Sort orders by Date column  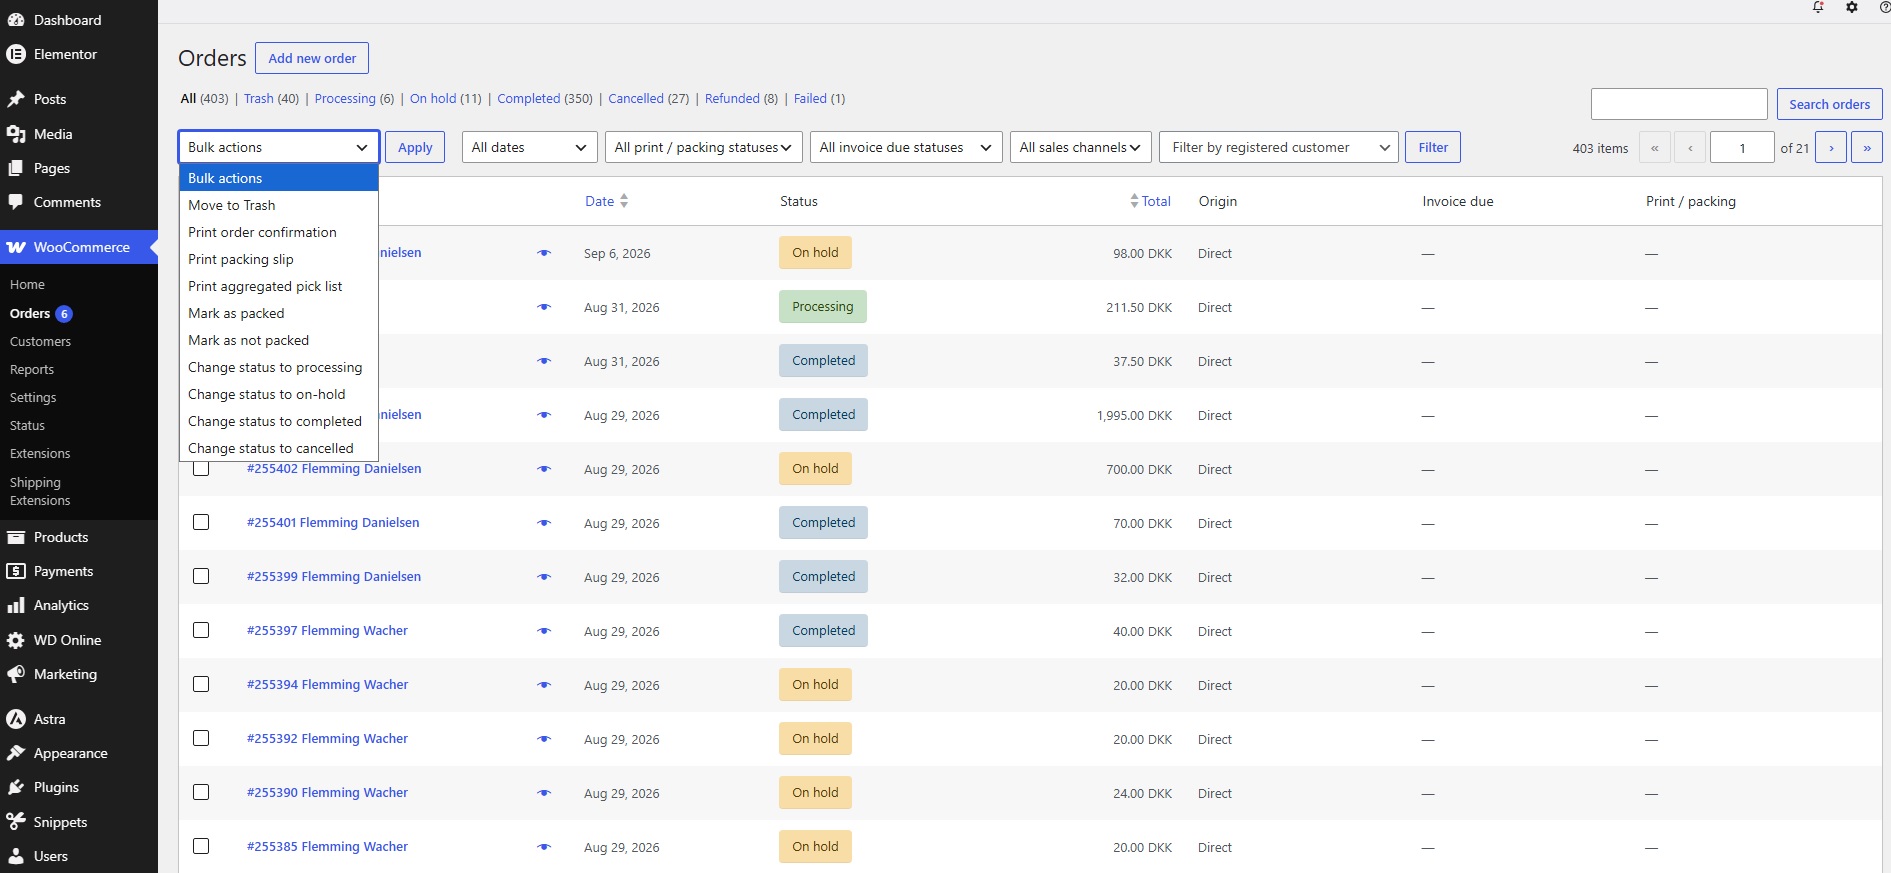coord(606,201)
